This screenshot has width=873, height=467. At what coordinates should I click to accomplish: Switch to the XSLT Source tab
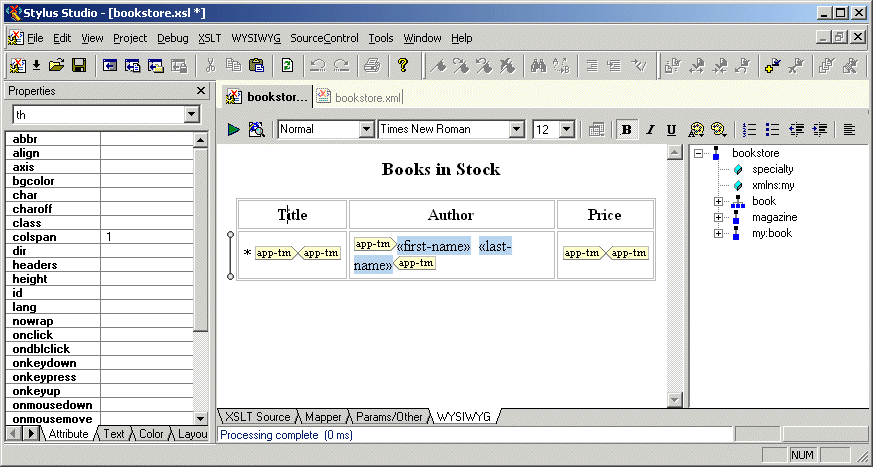(258, 416)
